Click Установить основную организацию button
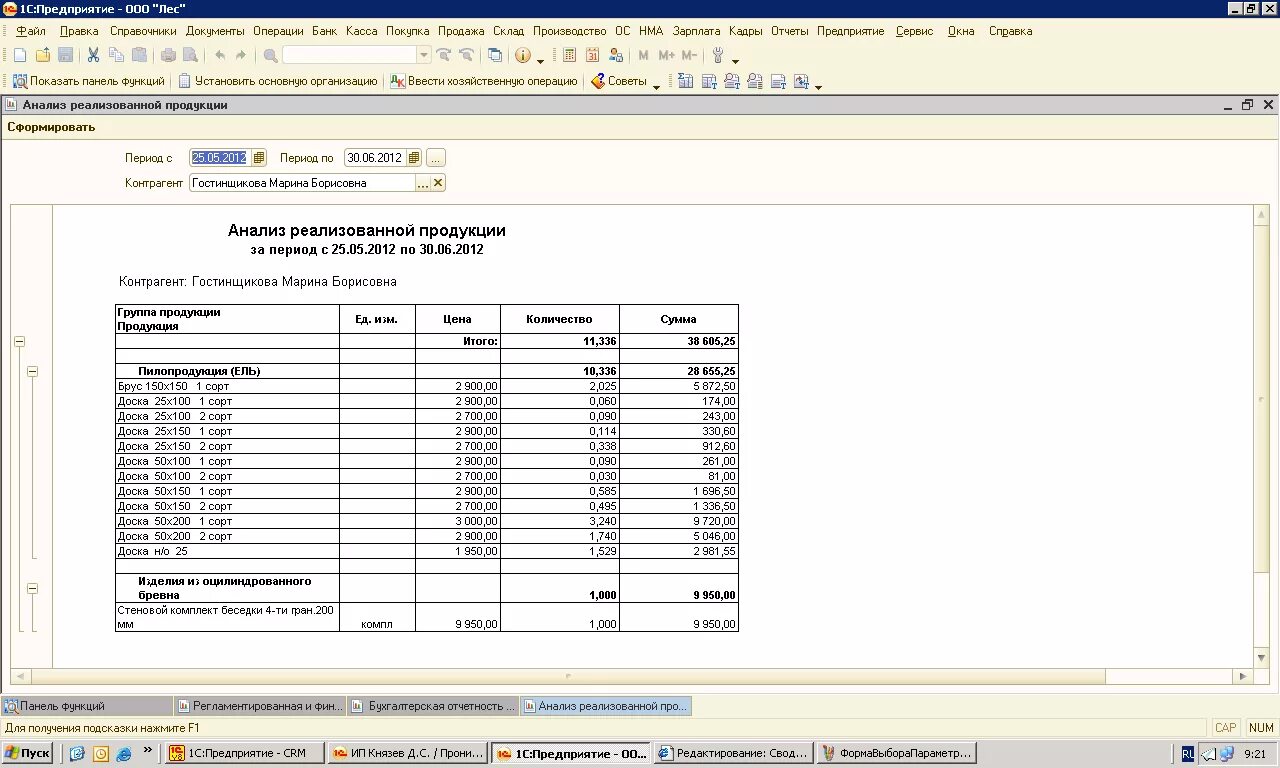This screenshot has width=1280, height=768. coord(278,81)
